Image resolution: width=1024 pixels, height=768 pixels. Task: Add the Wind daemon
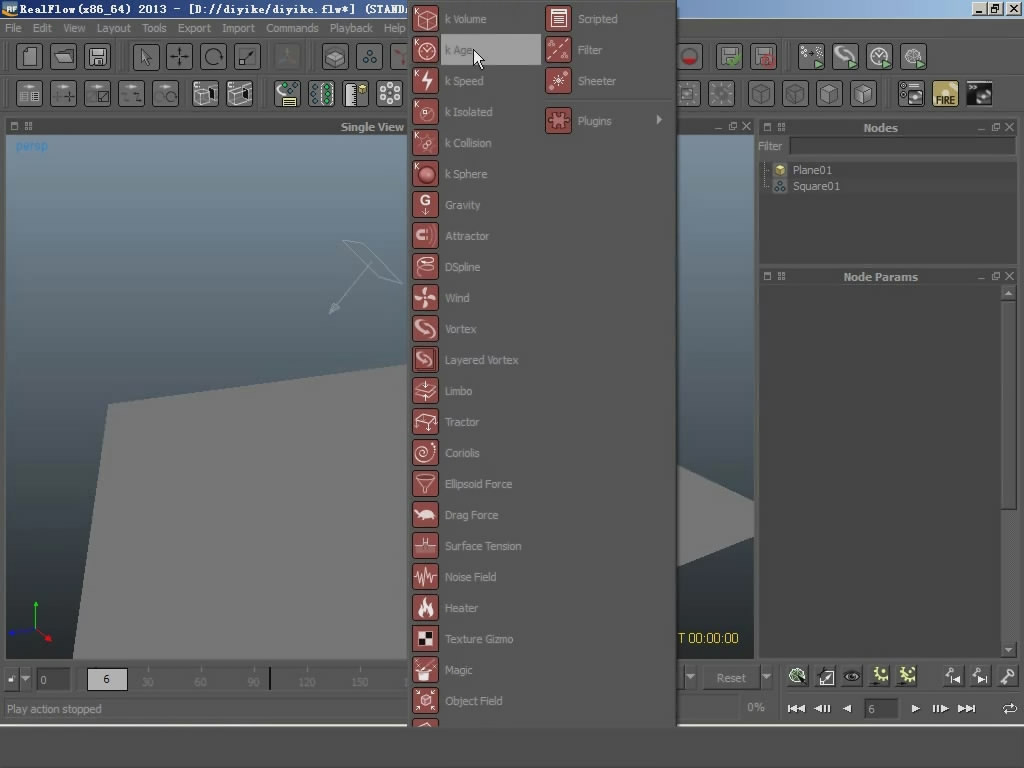click(476, 298)
